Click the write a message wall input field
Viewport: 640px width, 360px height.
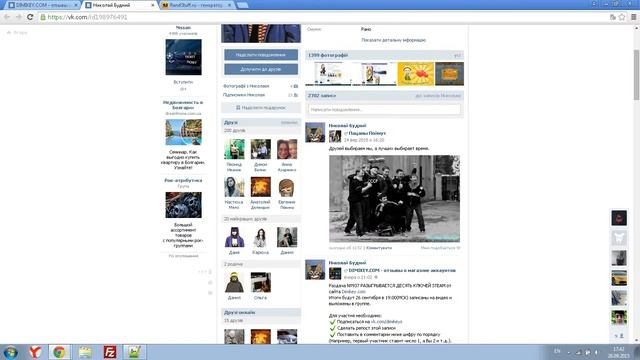(384, 109)
